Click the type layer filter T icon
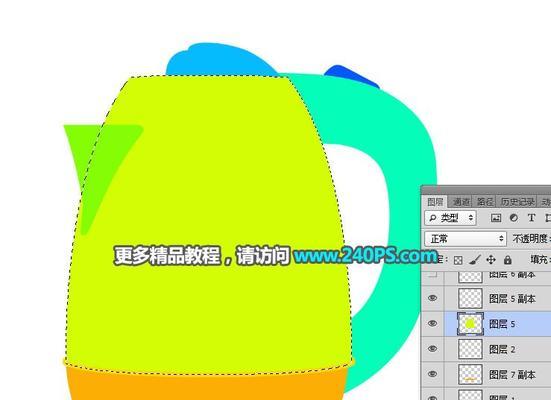This screenshot has height=400, width=551. click(531, 218)
